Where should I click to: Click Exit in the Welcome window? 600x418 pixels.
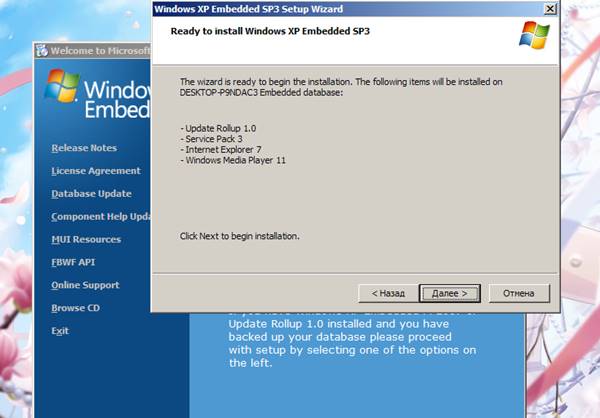click(x=60, y=331)
